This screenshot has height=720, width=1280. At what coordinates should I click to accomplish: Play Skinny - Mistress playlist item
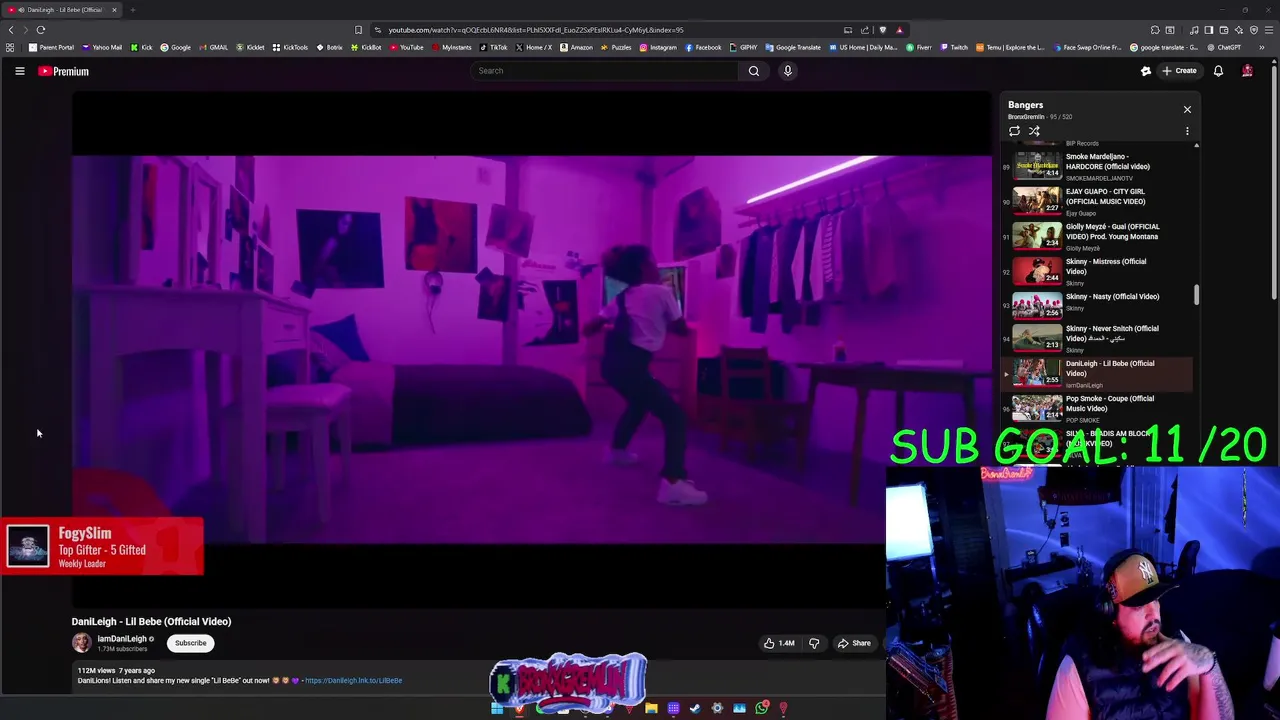coord(1098,272)
